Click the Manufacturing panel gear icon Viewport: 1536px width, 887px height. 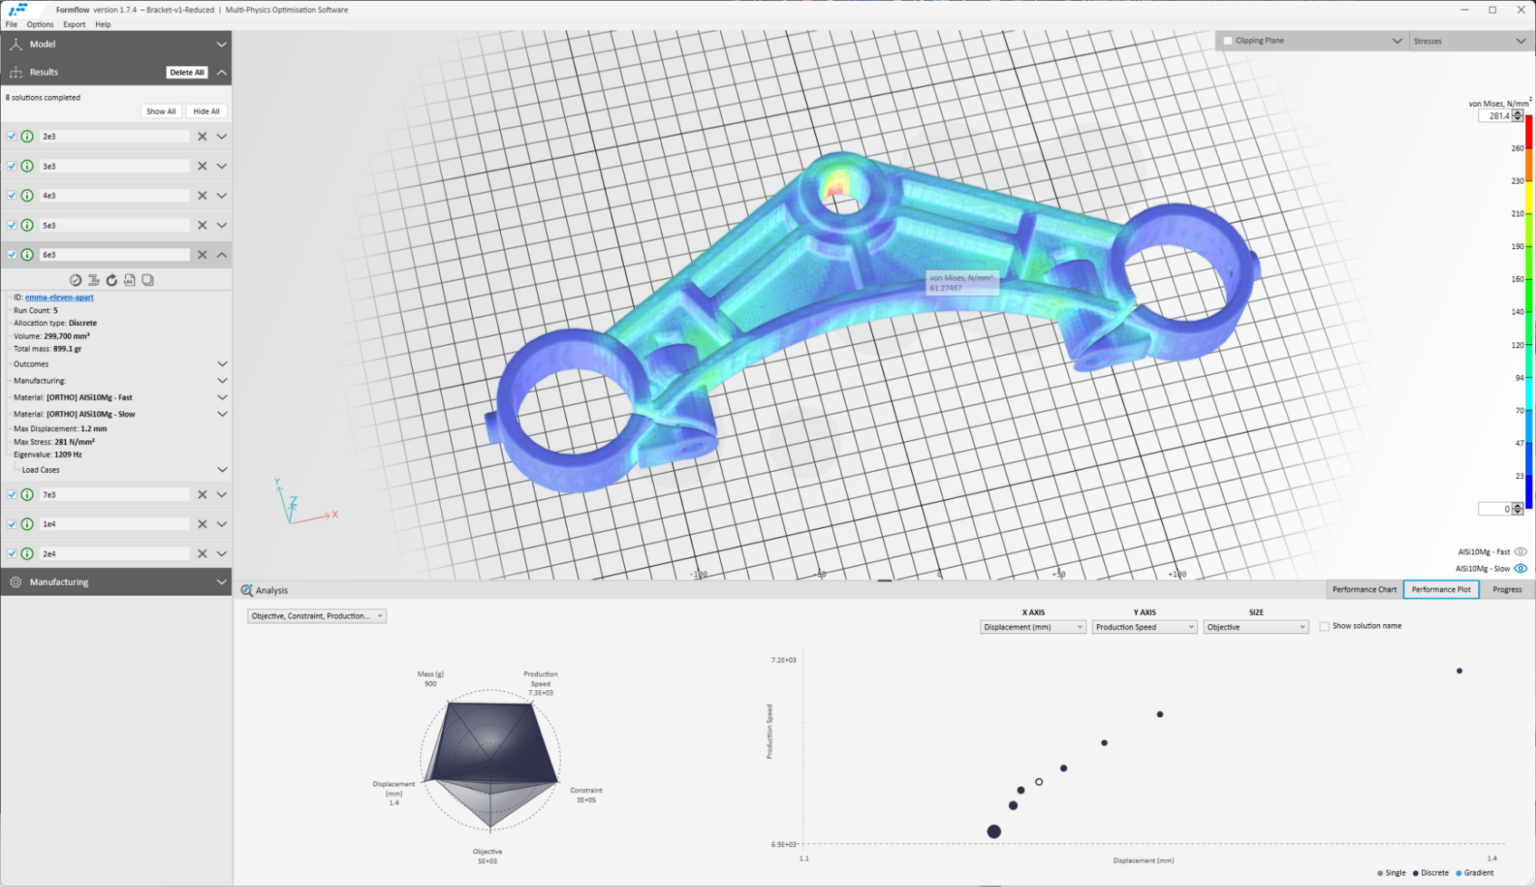point(15,581)
